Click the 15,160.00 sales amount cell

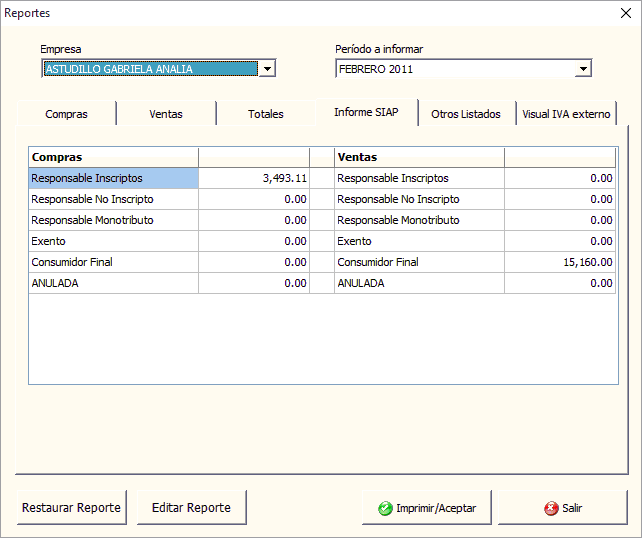pyautogui.click(x=560, y=262)
